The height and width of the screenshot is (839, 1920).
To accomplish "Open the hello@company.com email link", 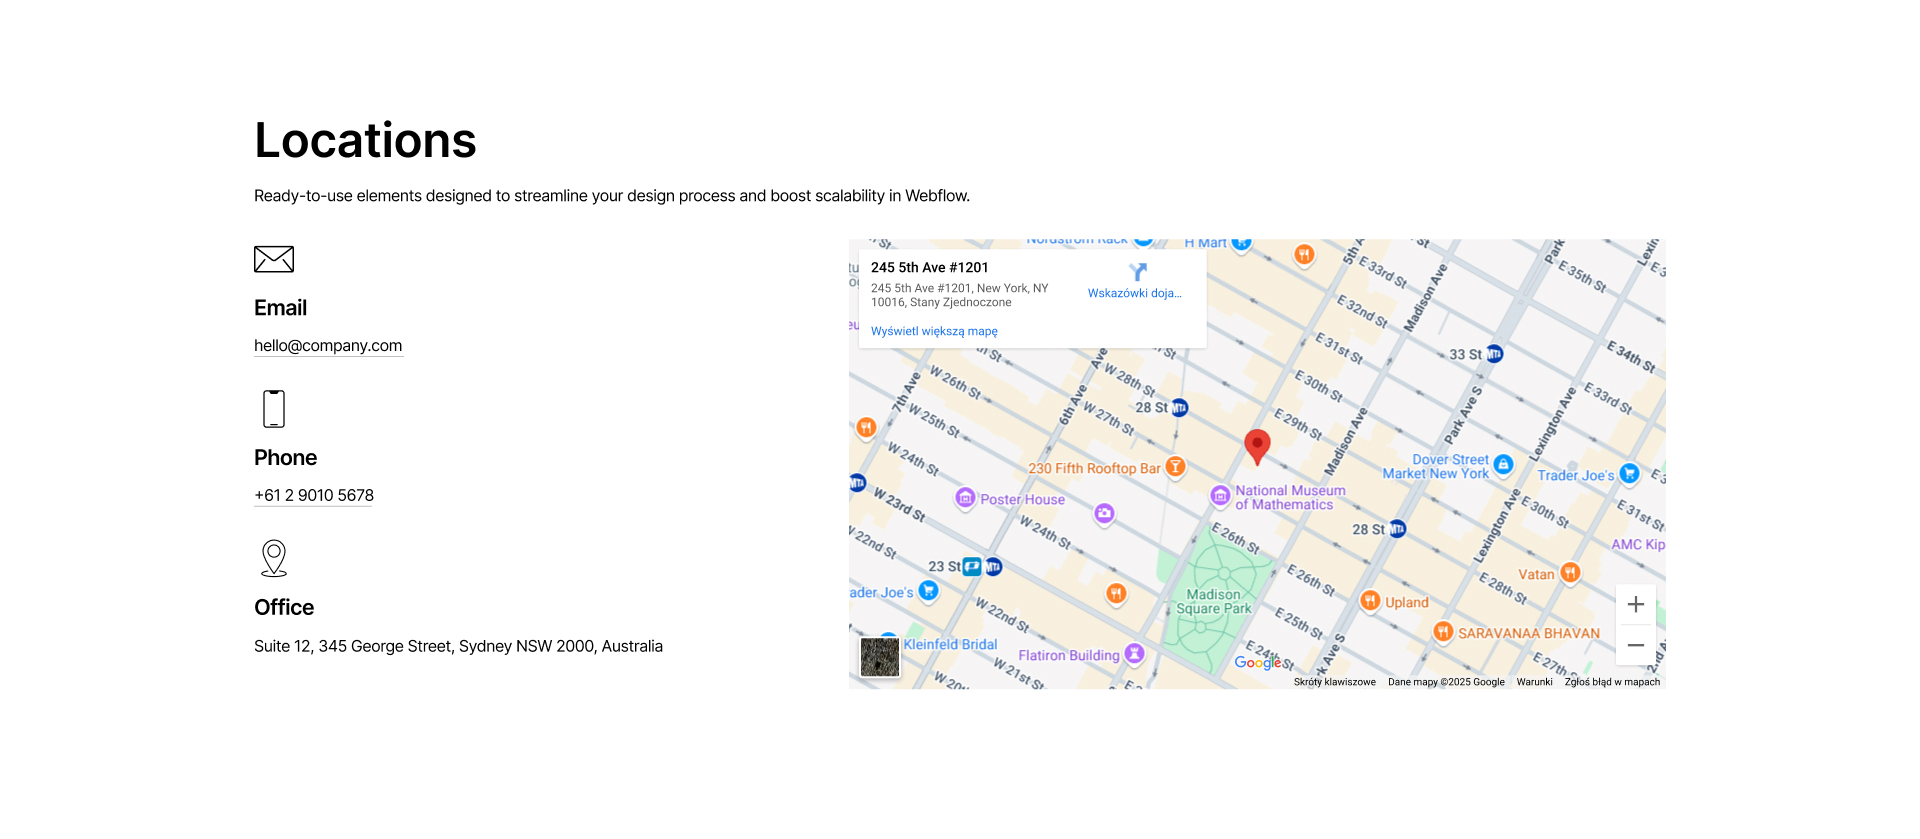I will (x=328, y=346).
